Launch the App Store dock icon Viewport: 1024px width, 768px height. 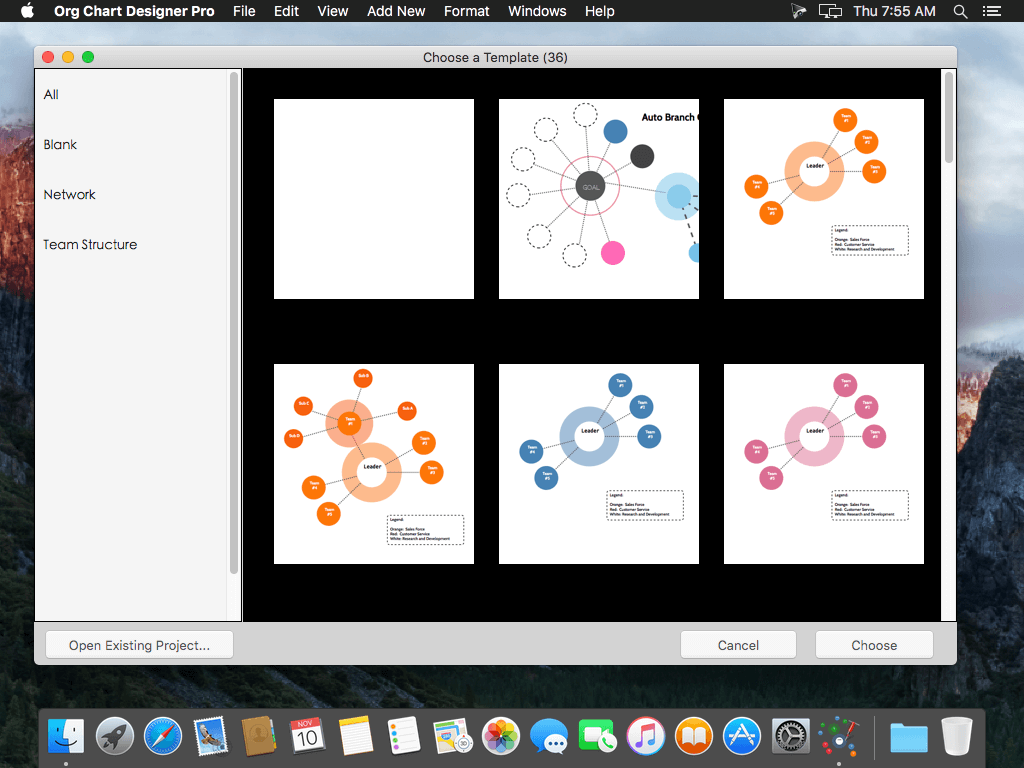742,736
